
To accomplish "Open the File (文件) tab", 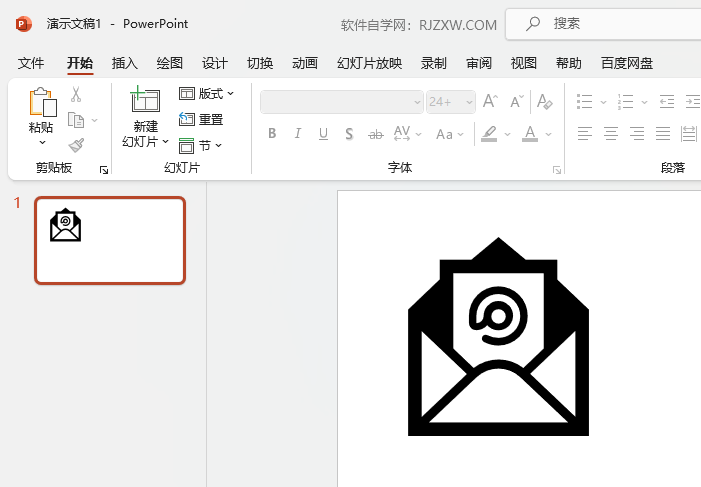I will click(x=31, y=63).
